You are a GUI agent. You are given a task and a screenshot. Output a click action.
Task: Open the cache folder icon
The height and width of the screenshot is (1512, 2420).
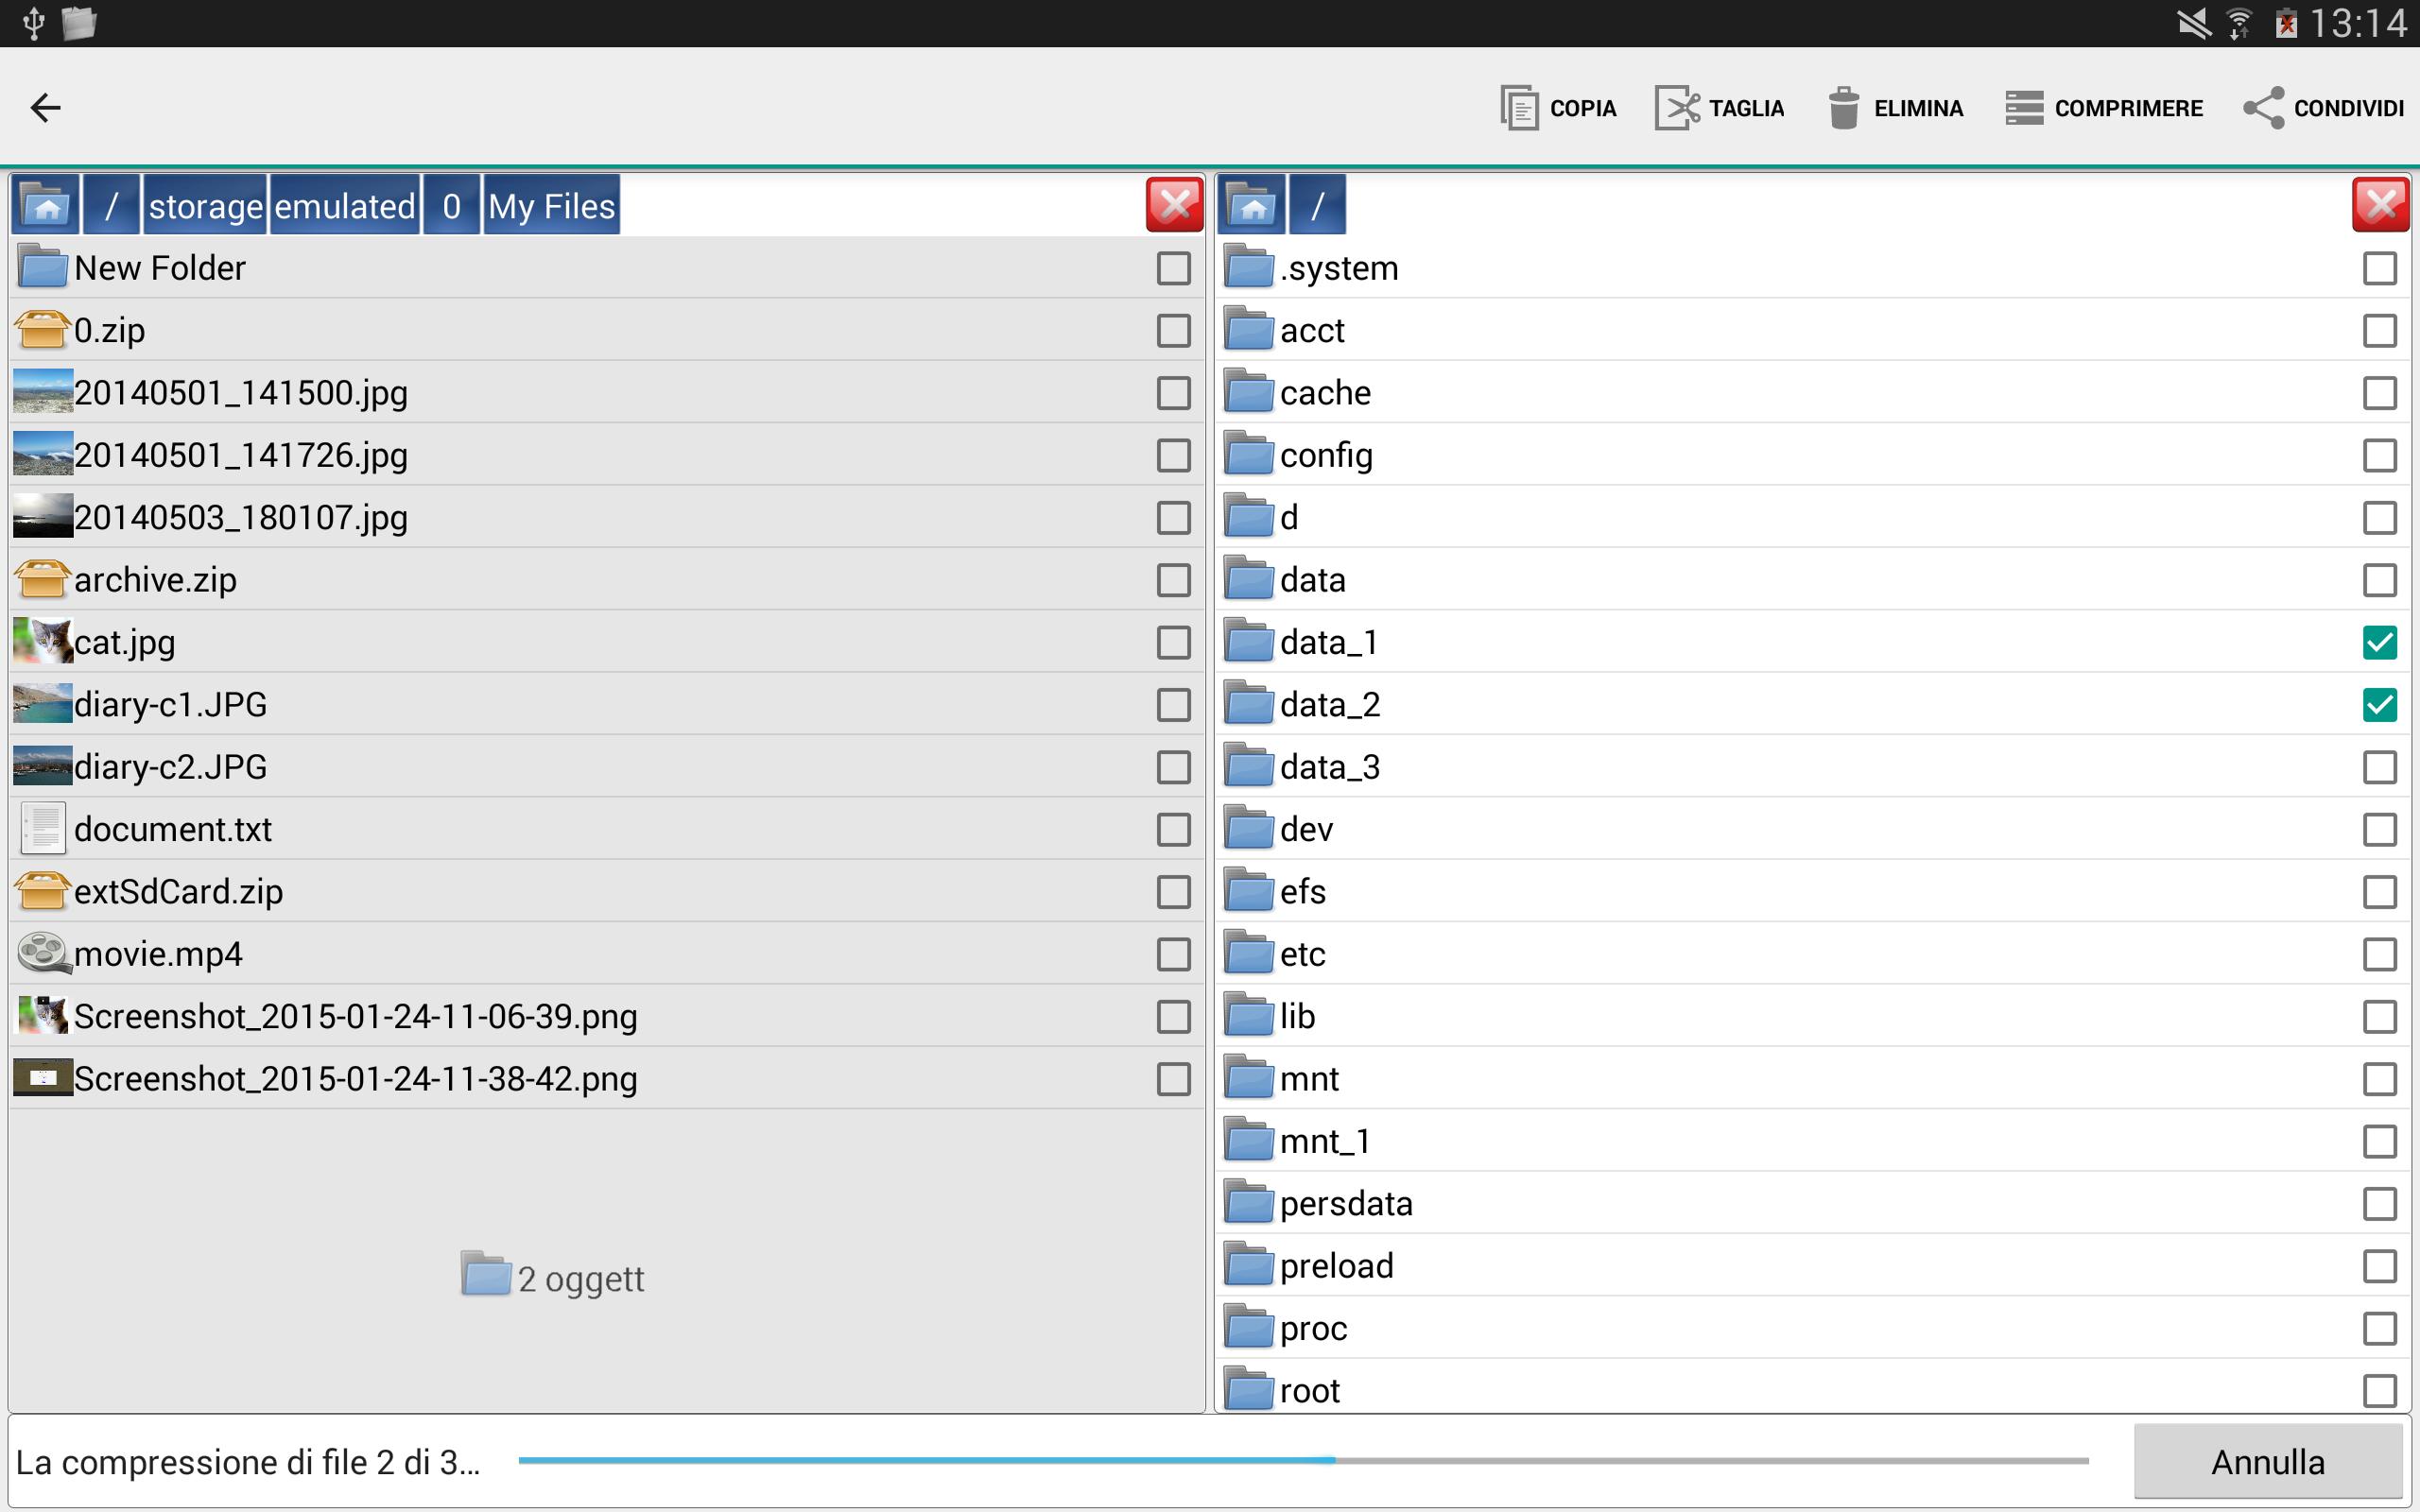(x=1249, y=391)
